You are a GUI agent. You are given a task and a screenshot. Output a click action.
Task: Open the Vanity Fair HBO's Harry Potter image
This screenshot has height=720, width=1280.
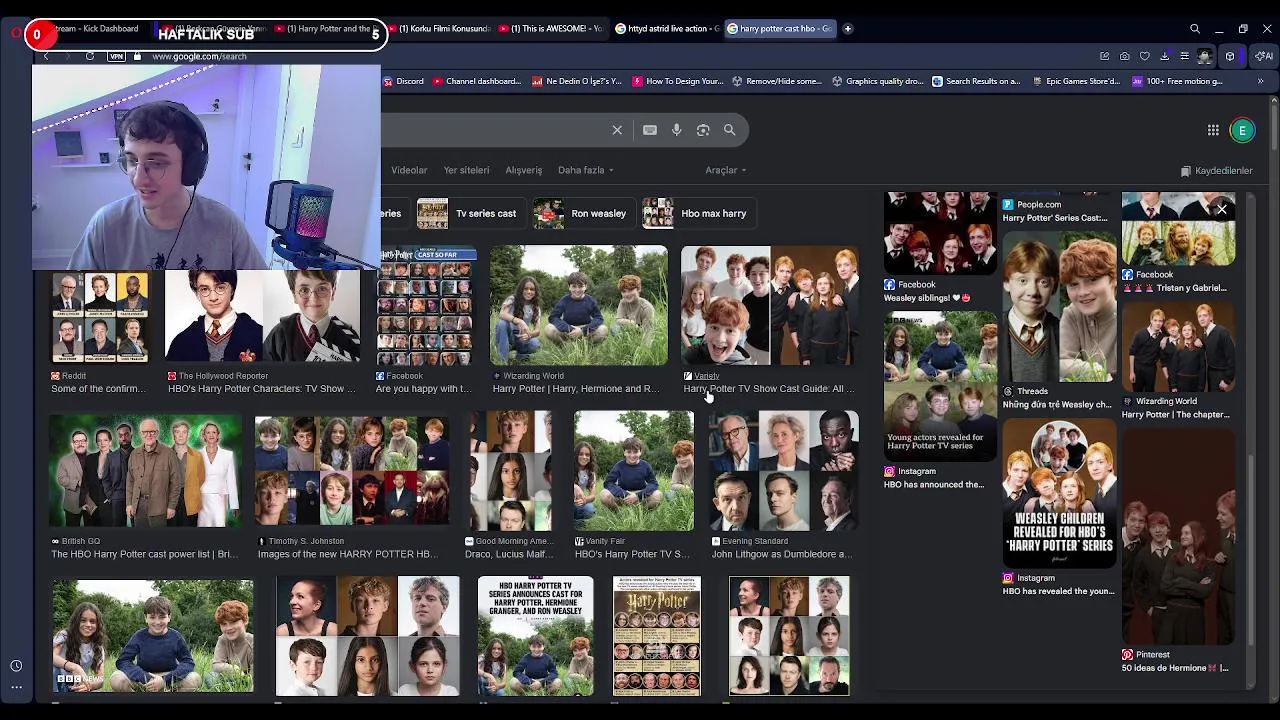tap(633, 470)
